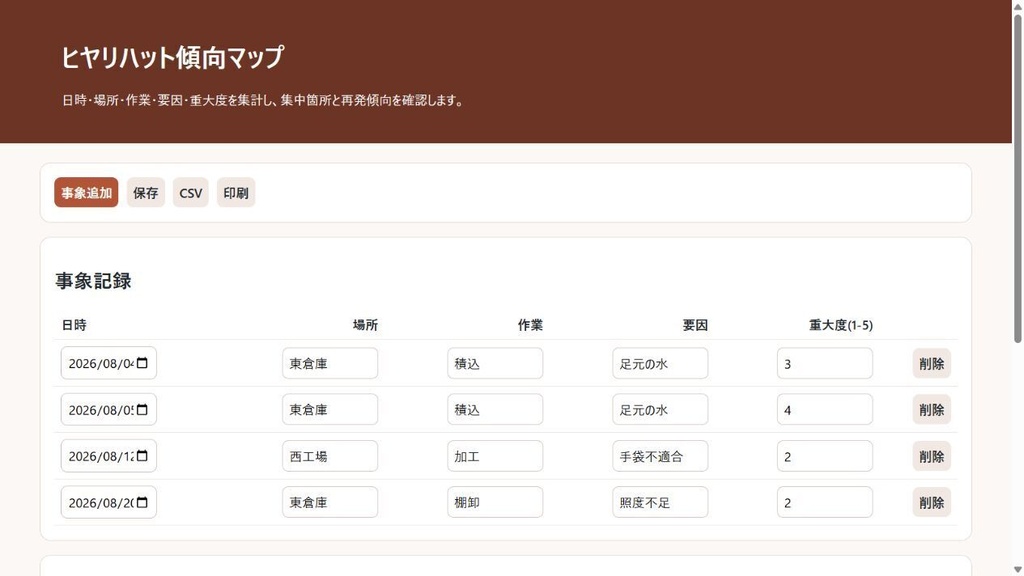This screenshot has height=576, width=1024.
Task: Click the 重大度(1-5) column header
Action: pyautogui.click(x=840, y=325)
